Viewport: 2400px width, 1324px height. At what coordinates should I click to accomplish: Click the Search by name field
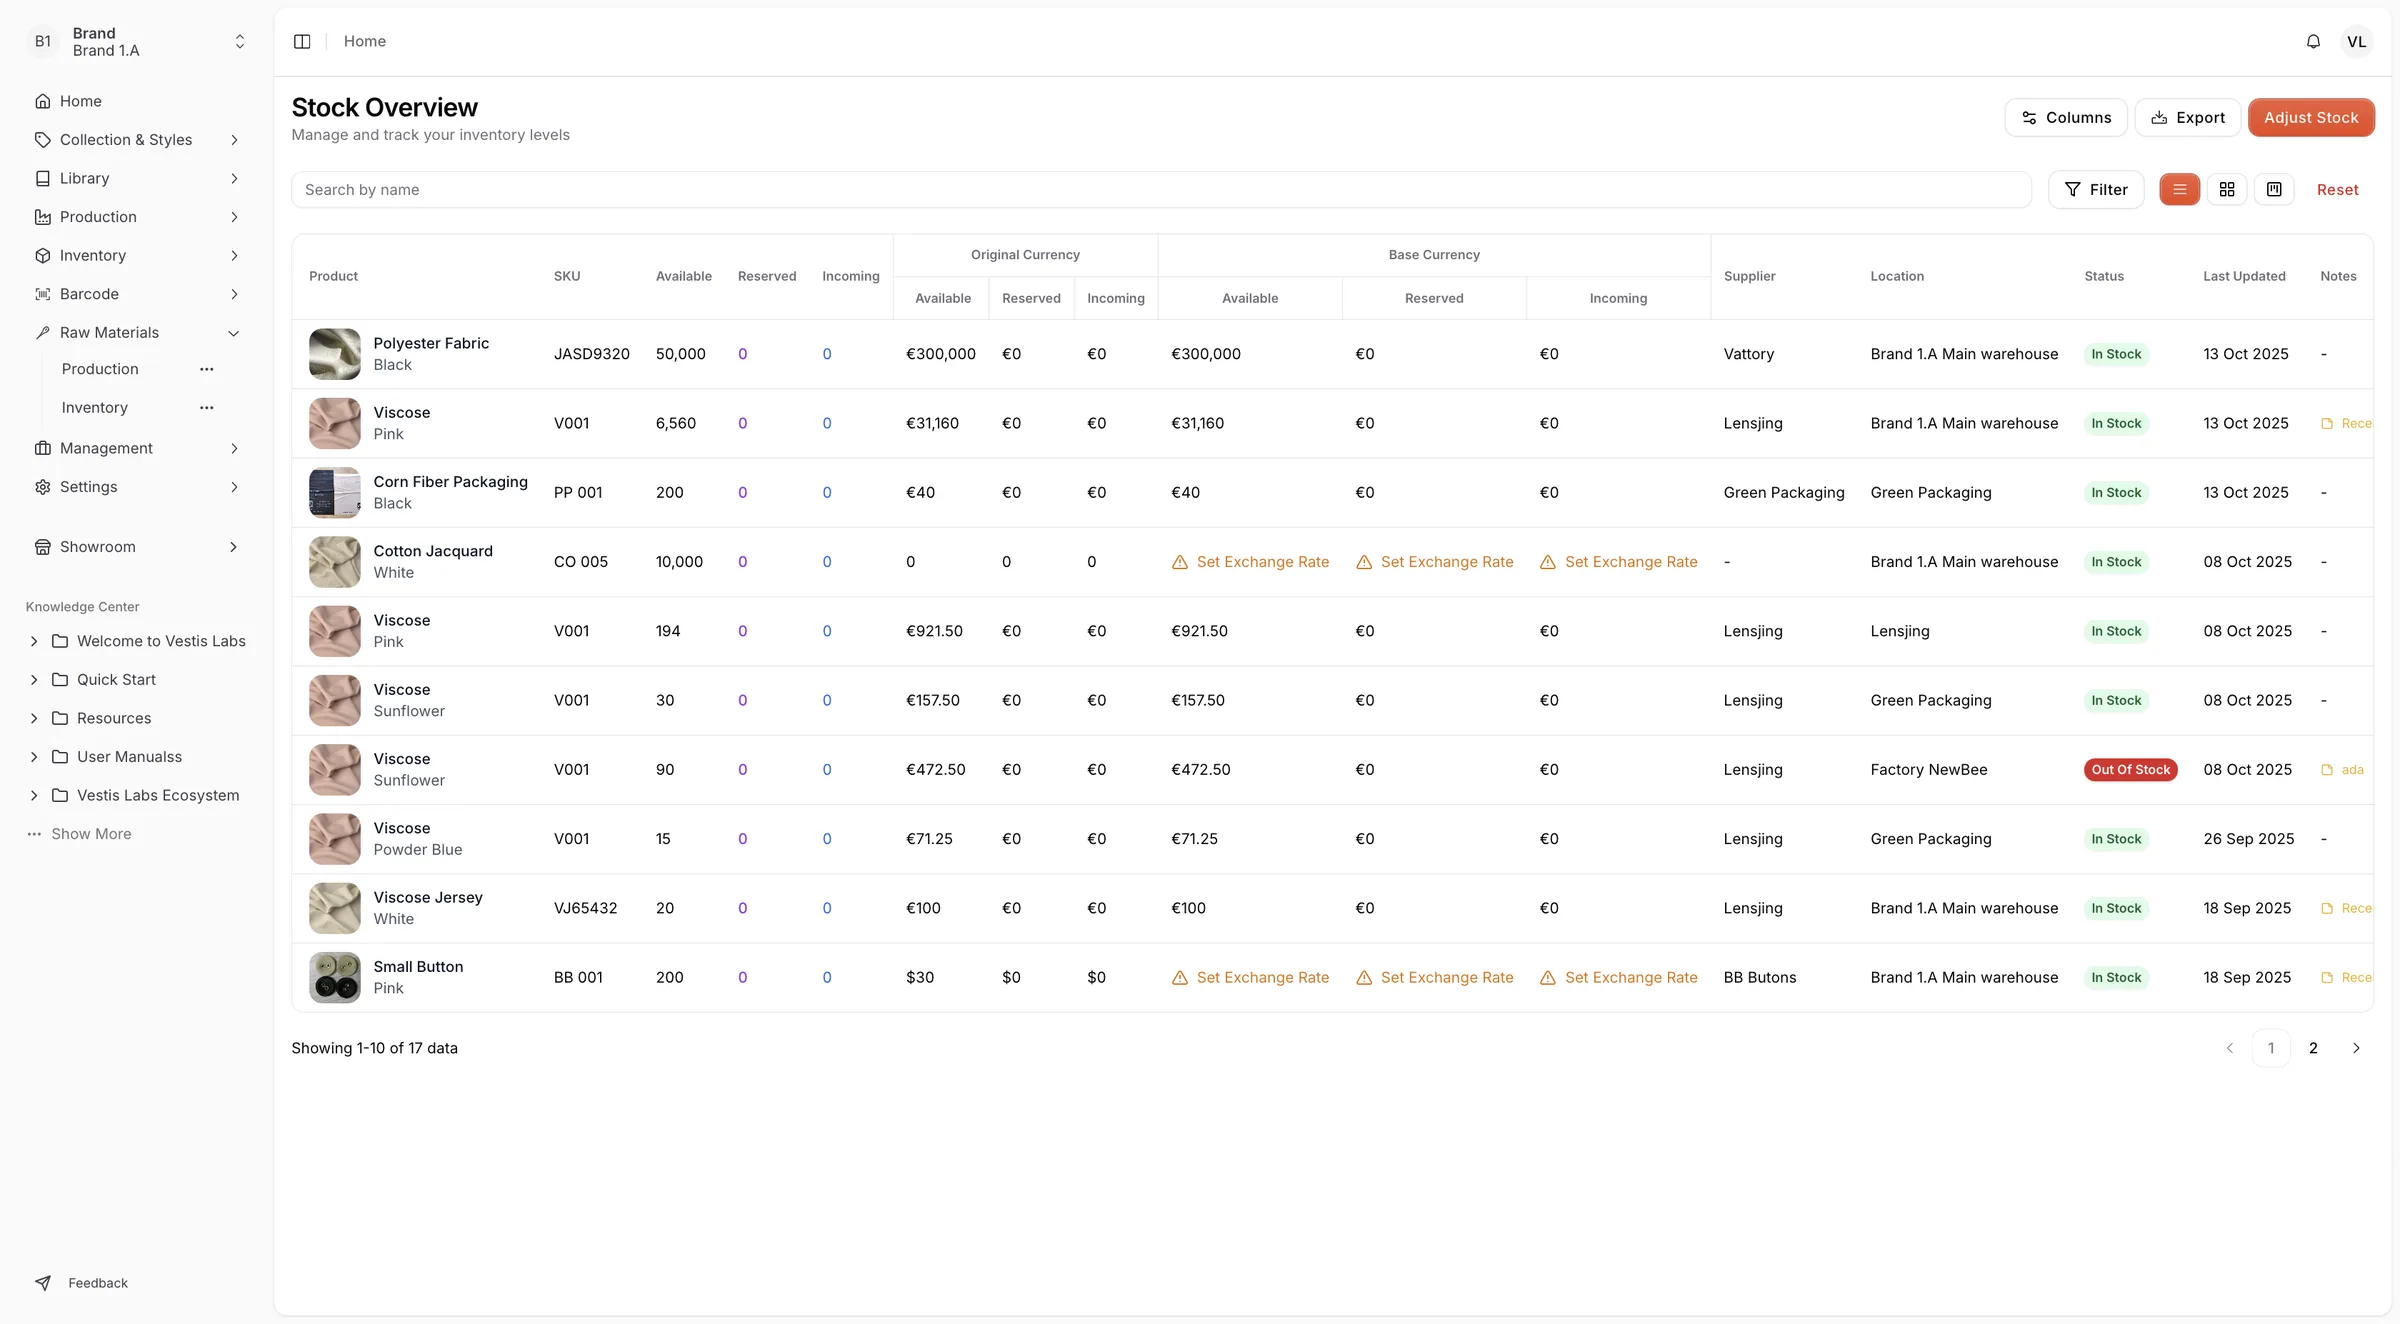coord(1161,189)
